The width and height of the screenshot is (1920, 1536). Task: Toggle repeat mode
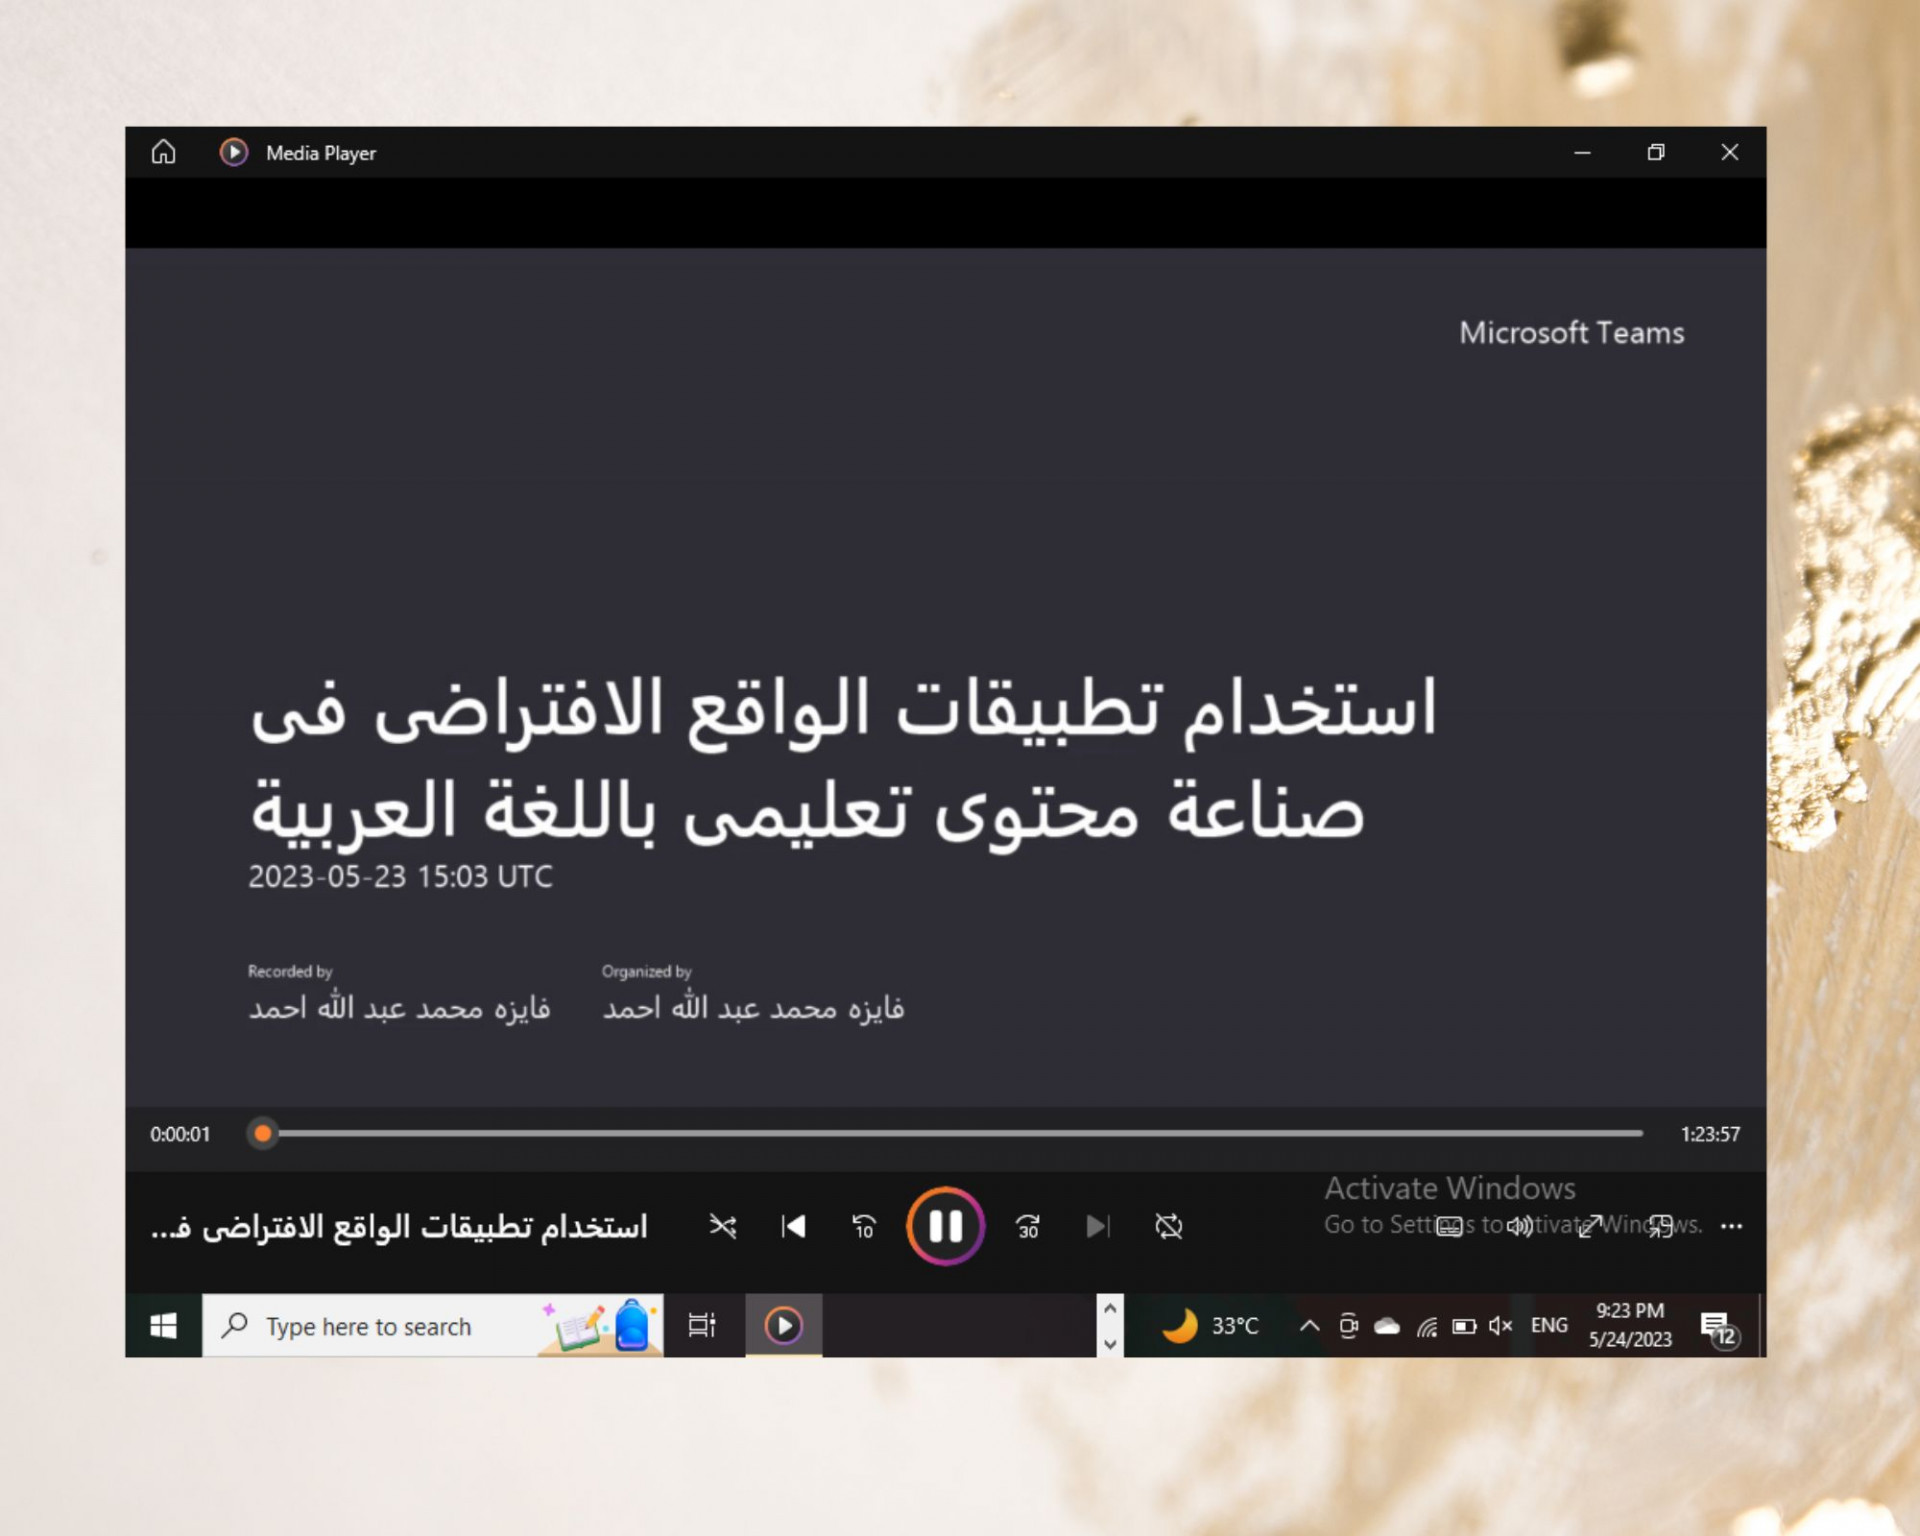coord(1168,1226)
